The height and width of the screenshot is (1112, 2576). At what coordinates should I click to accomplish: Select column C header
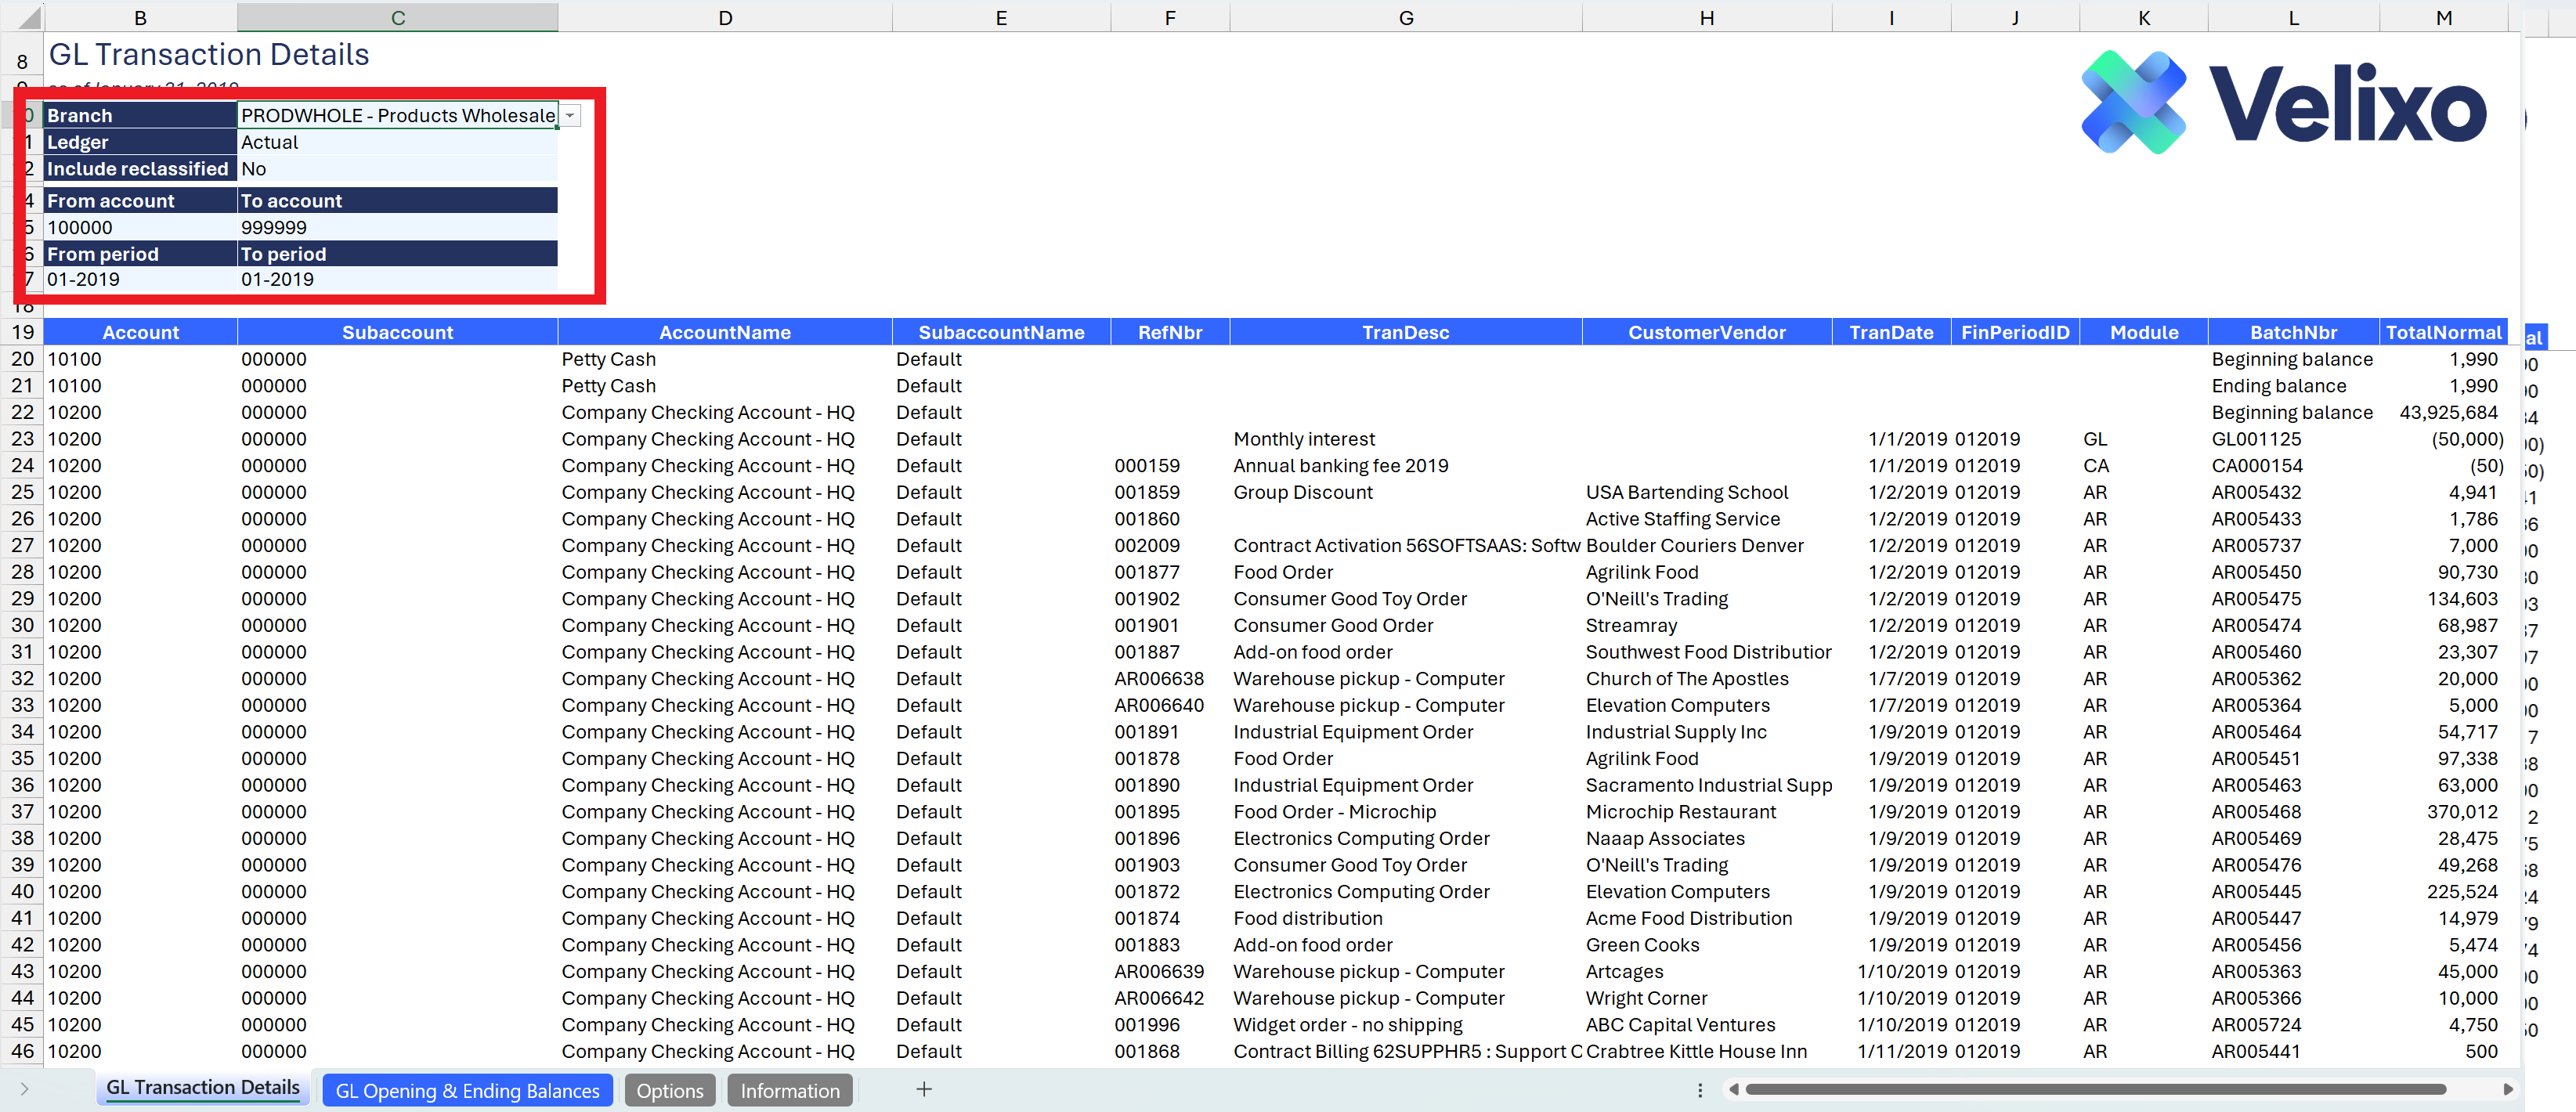pyautogui.click(x=397, y=17)
